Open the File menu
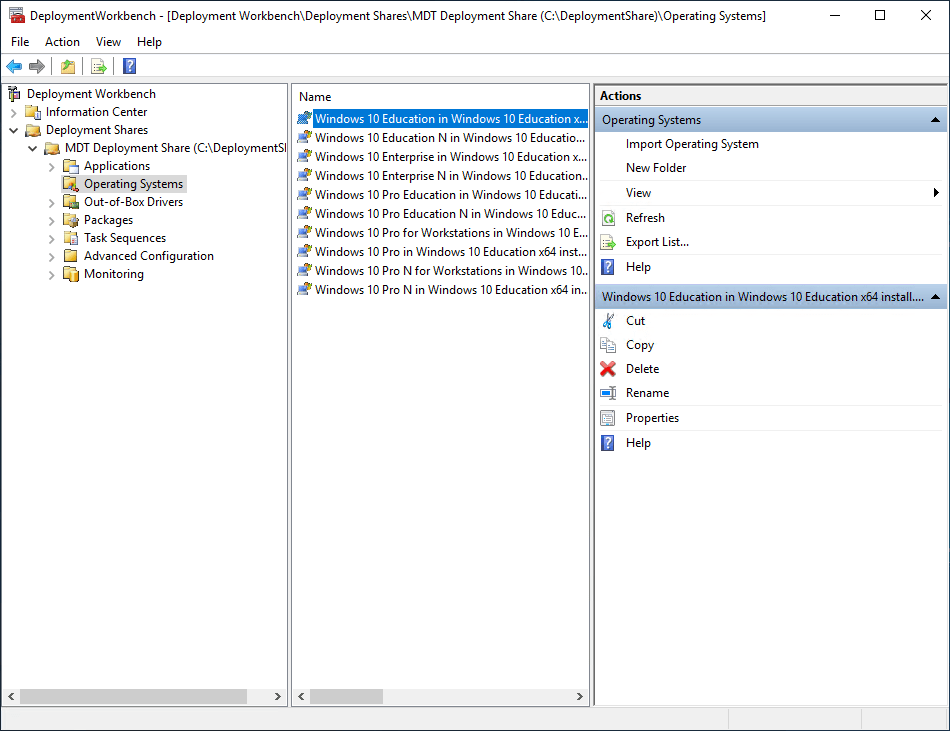Viewport: 950px width, 731px height. tap(20, 42)
